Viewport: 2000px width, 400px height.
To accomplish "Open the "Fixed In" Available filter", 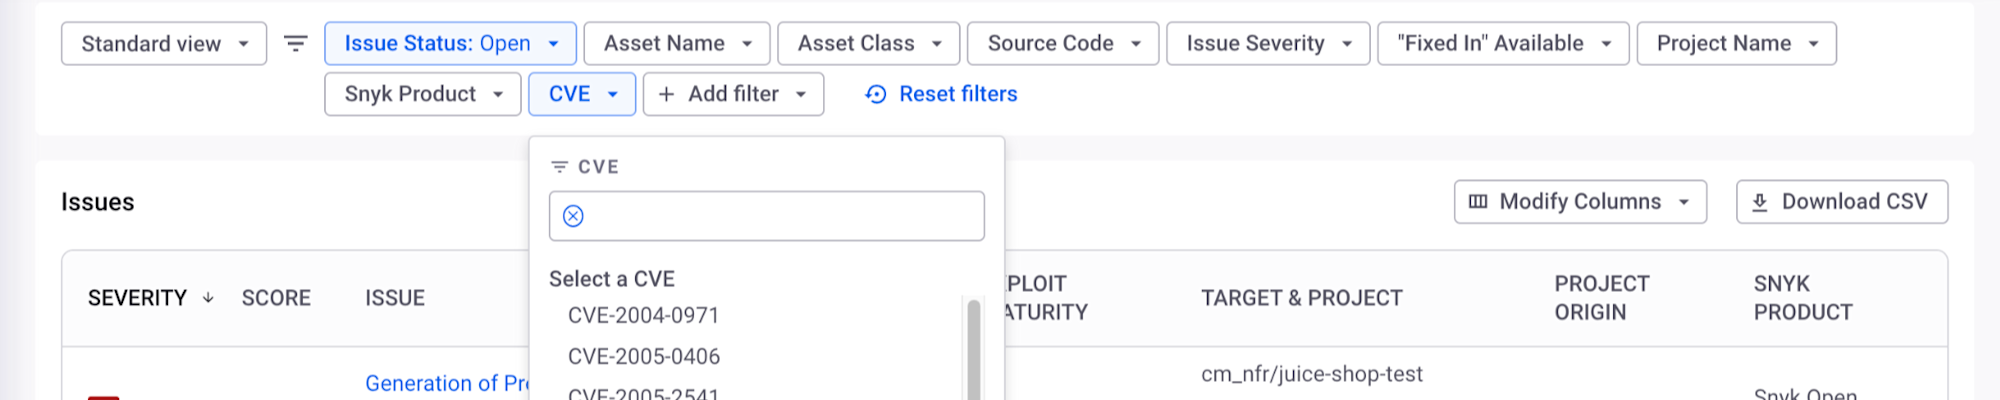I will tap(1503, 44).
